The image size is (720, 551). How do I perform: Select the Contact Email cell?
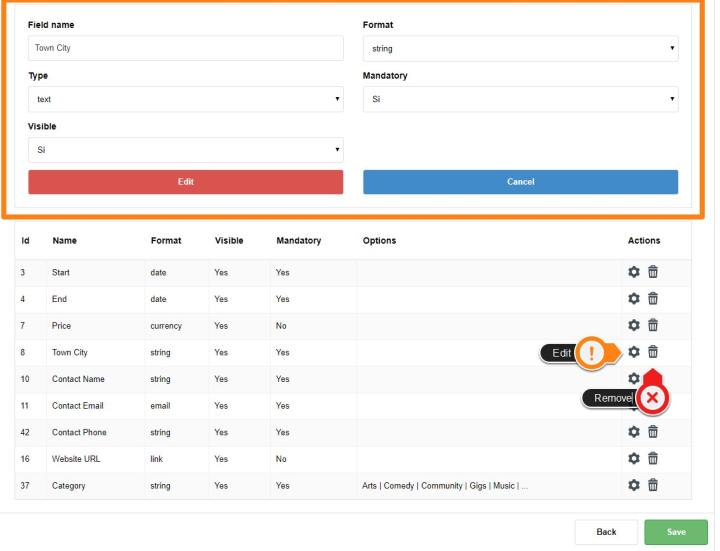78,405
